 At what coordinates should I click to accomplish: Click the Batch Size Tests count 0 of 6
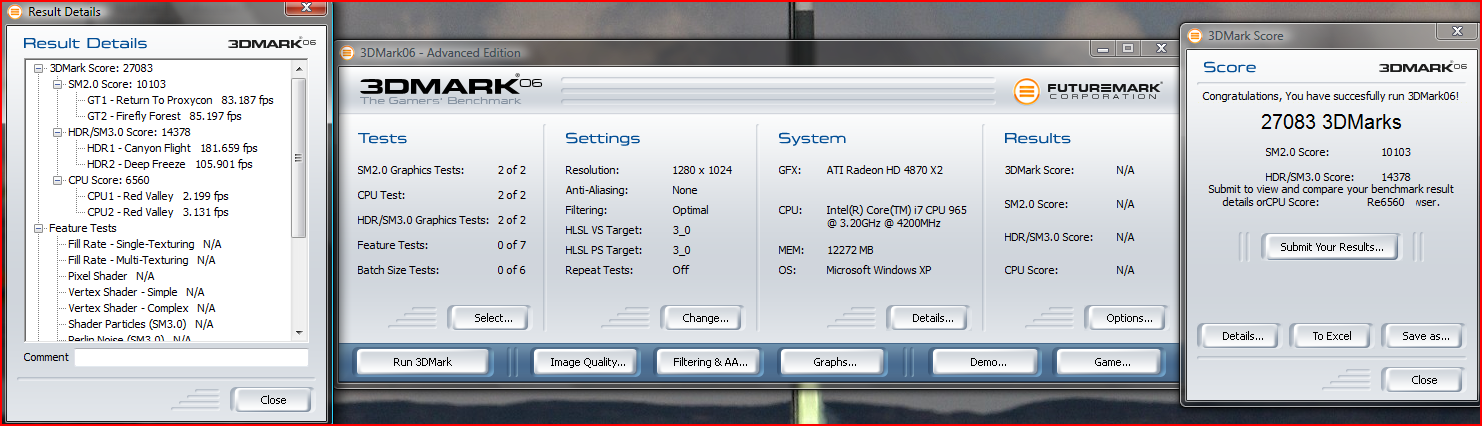(x=512, y=270)
